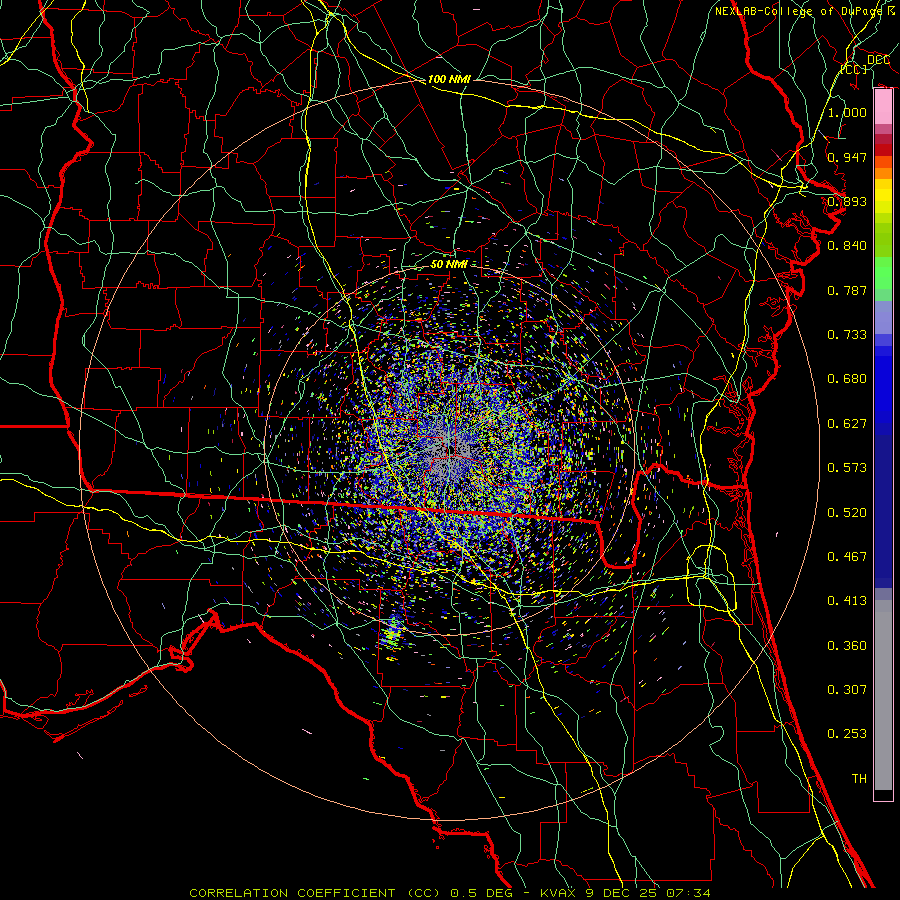Click the 1.000 value on the legend
900x900 pixels.
[x=847, y=112]
